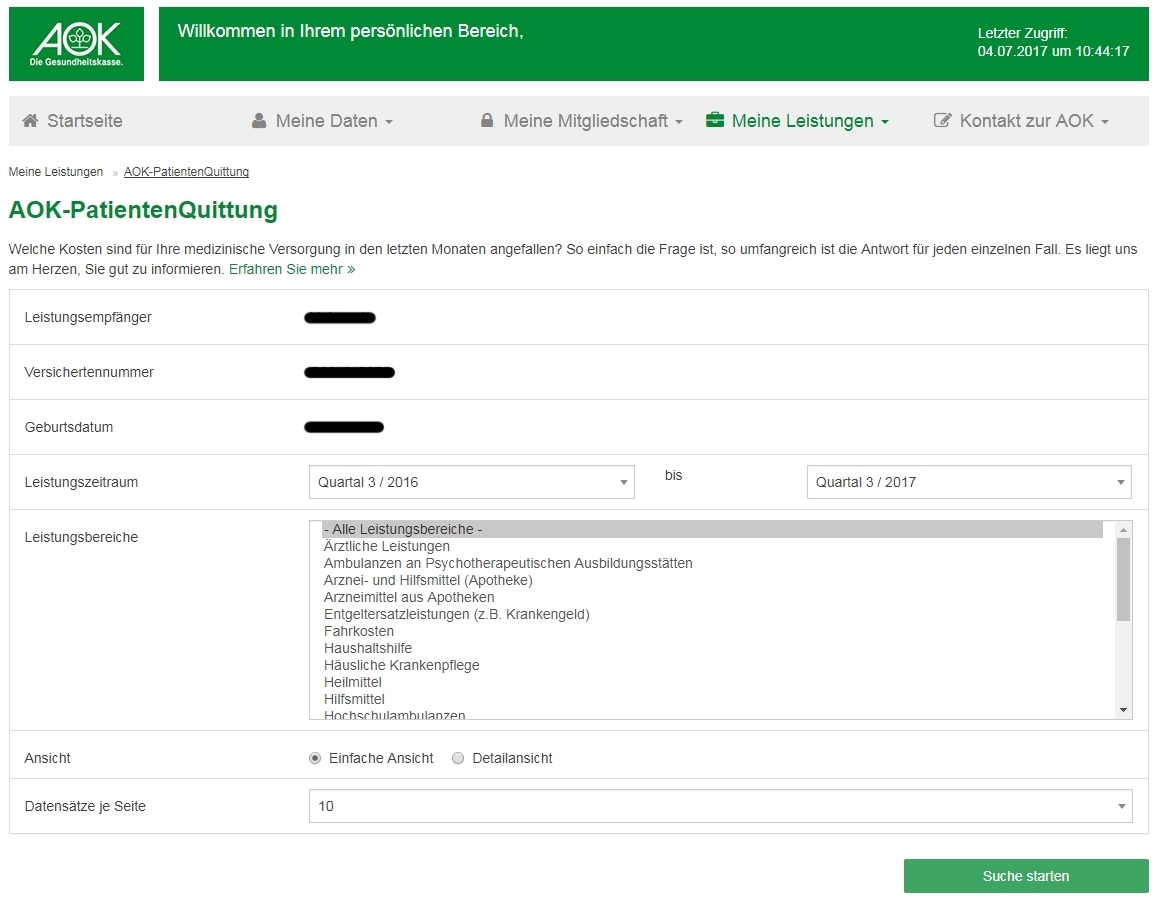Expand the Meine Daten dropdown caret
Screen dimensions: 1161x902
pos(389,122)
